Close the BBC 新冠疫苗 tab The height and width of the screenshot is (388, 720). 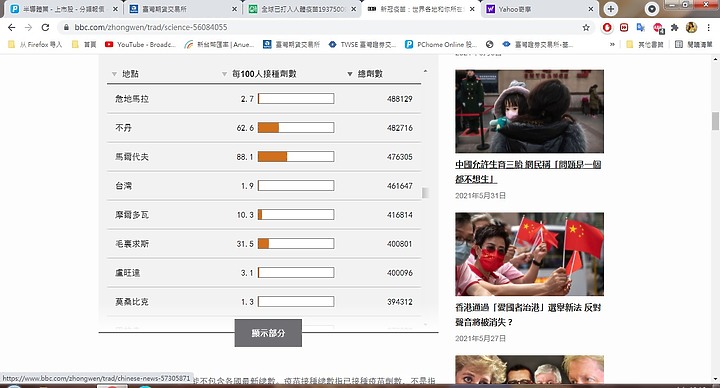(x=472, y=9)
